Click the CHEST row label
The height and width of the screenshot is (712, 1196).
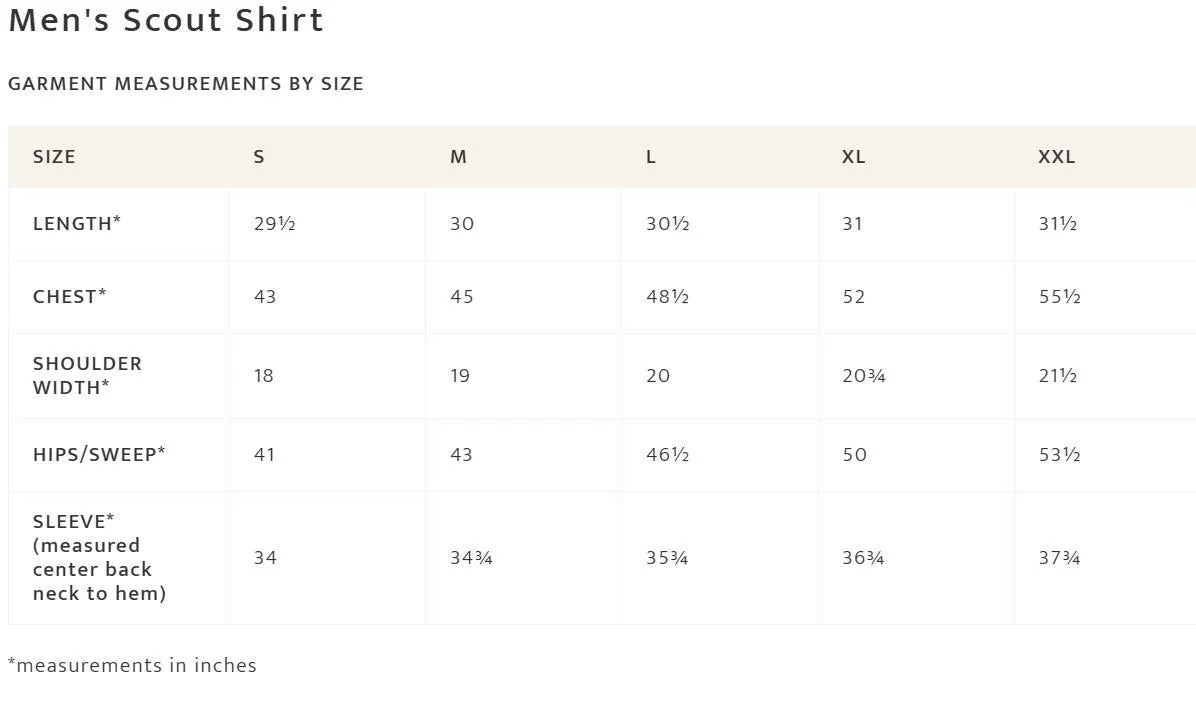[69, 296]
